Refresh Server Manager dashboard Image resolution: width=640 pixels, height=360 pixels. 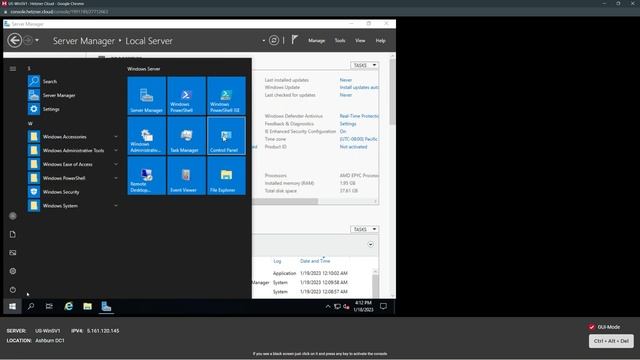274,40
